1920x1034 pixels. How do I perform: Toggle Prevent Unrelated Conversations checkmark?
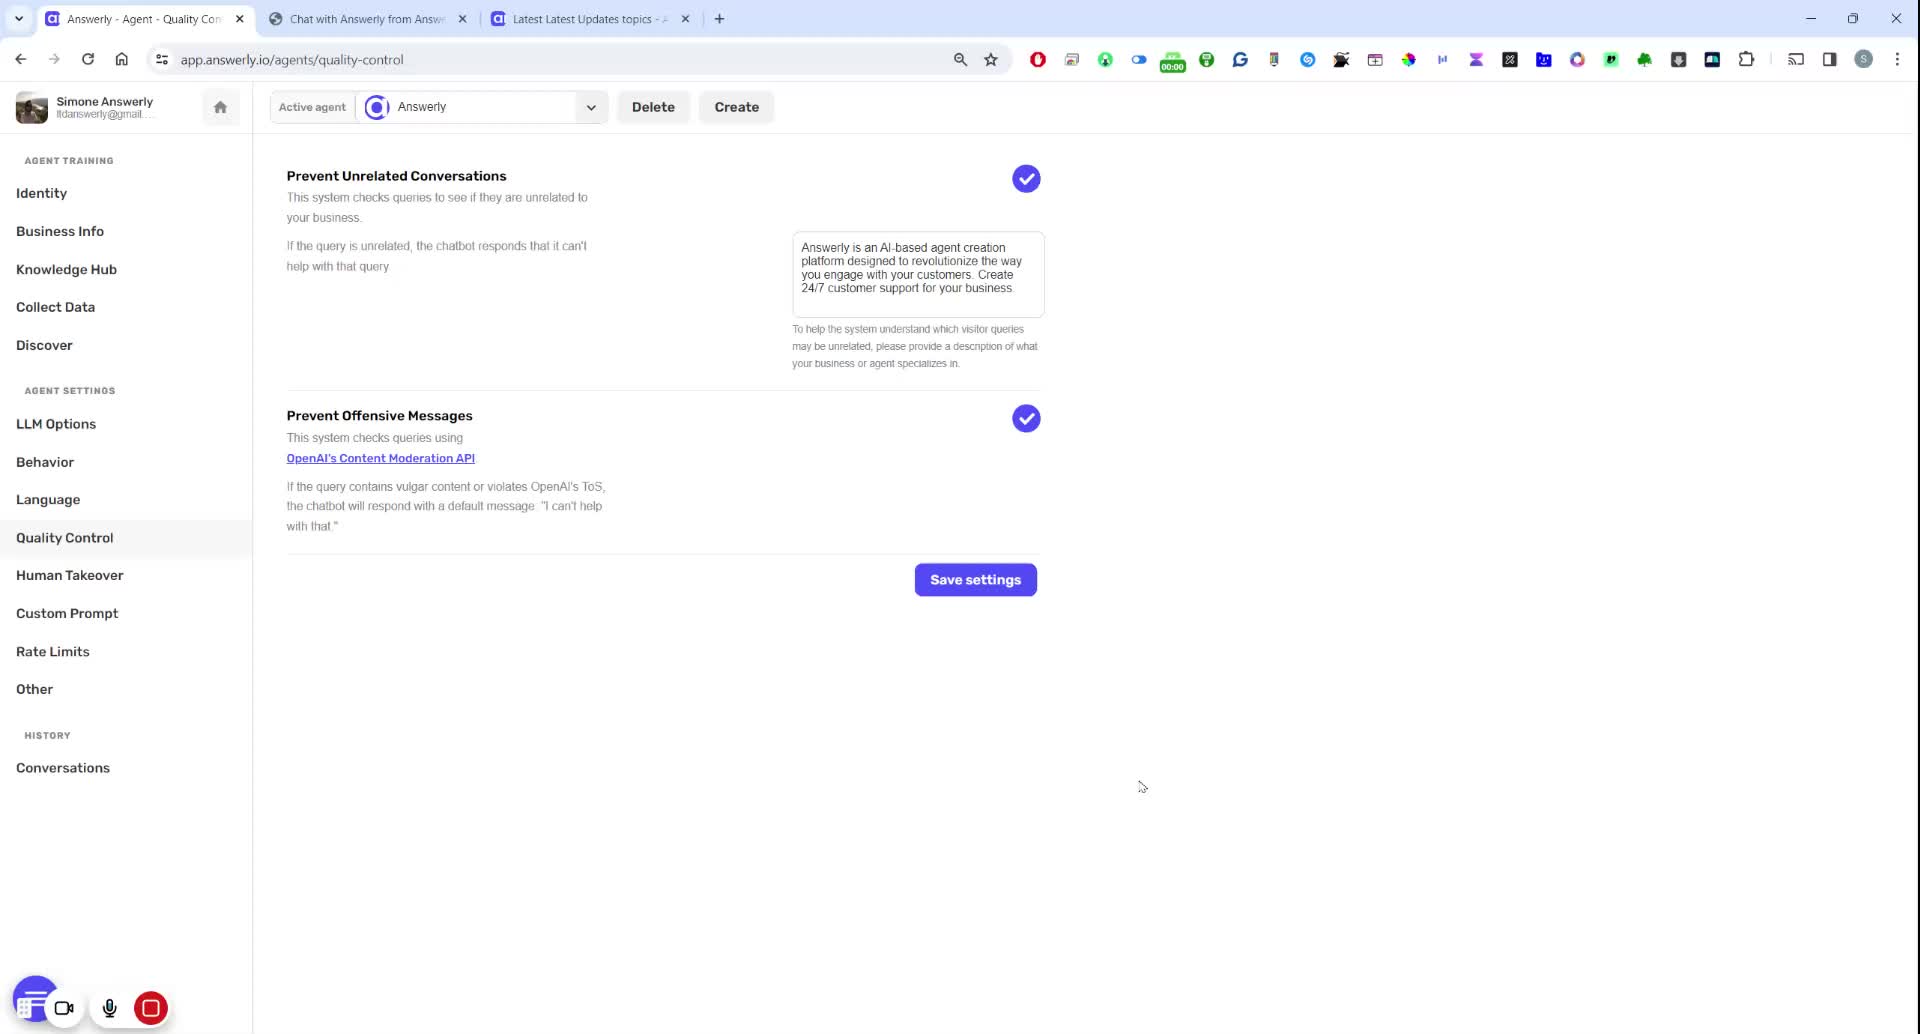click(x=1026, y=179)
